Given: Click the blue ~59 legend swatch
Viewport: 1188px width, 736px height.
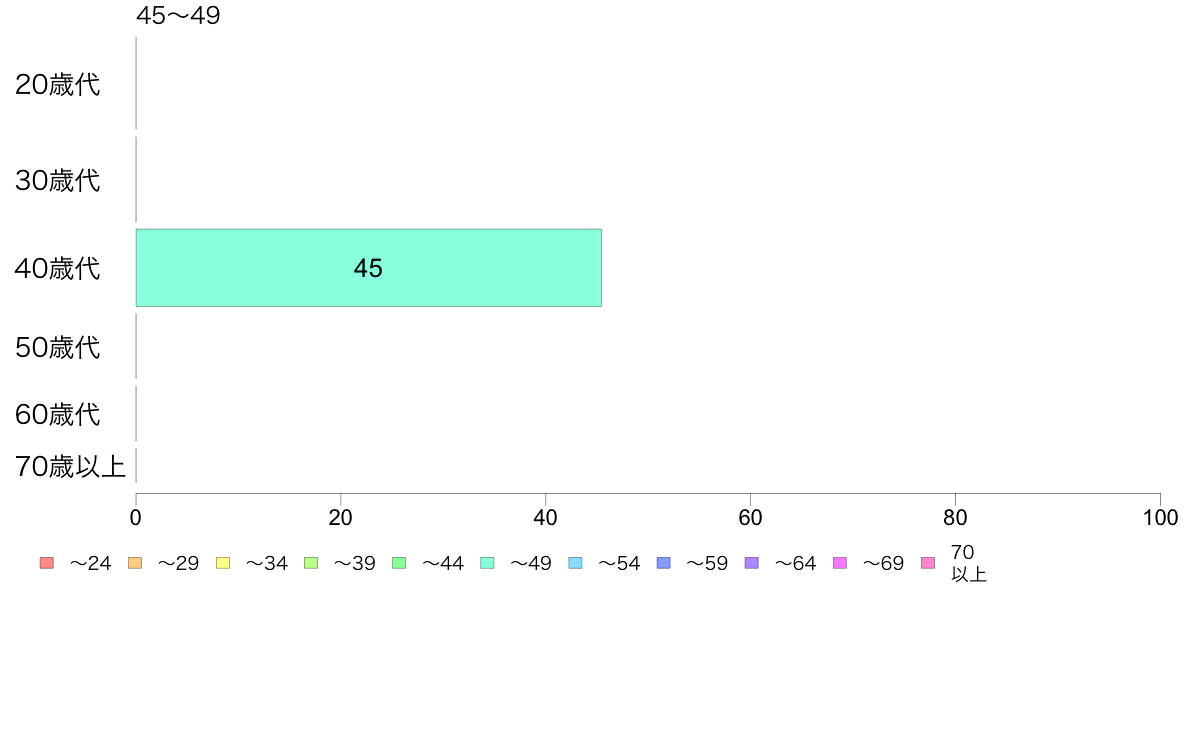Looking at the screenshot, I should click(x=664, y=562).
